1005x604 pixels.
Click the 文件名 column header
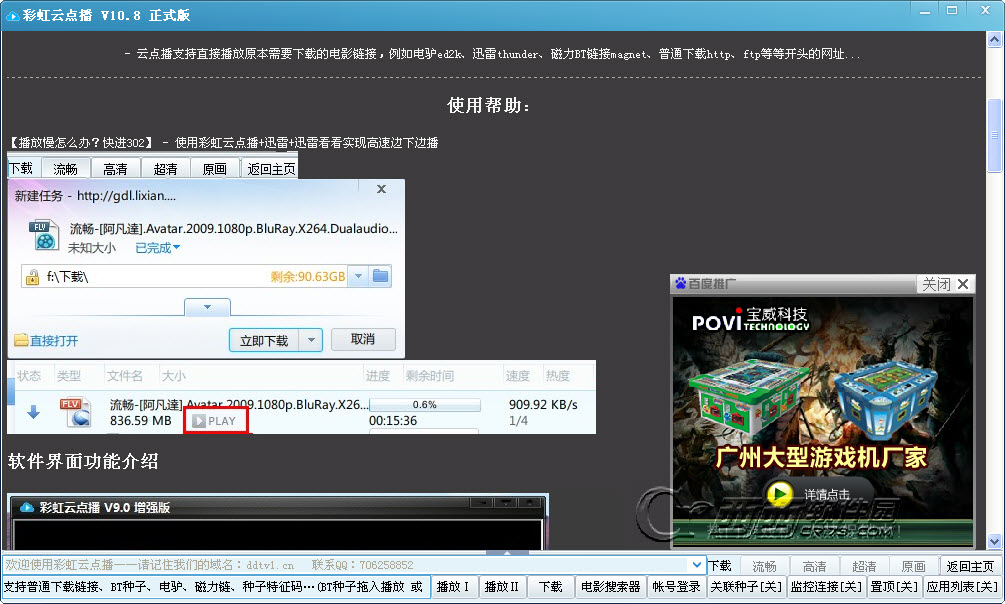(124, 376)
